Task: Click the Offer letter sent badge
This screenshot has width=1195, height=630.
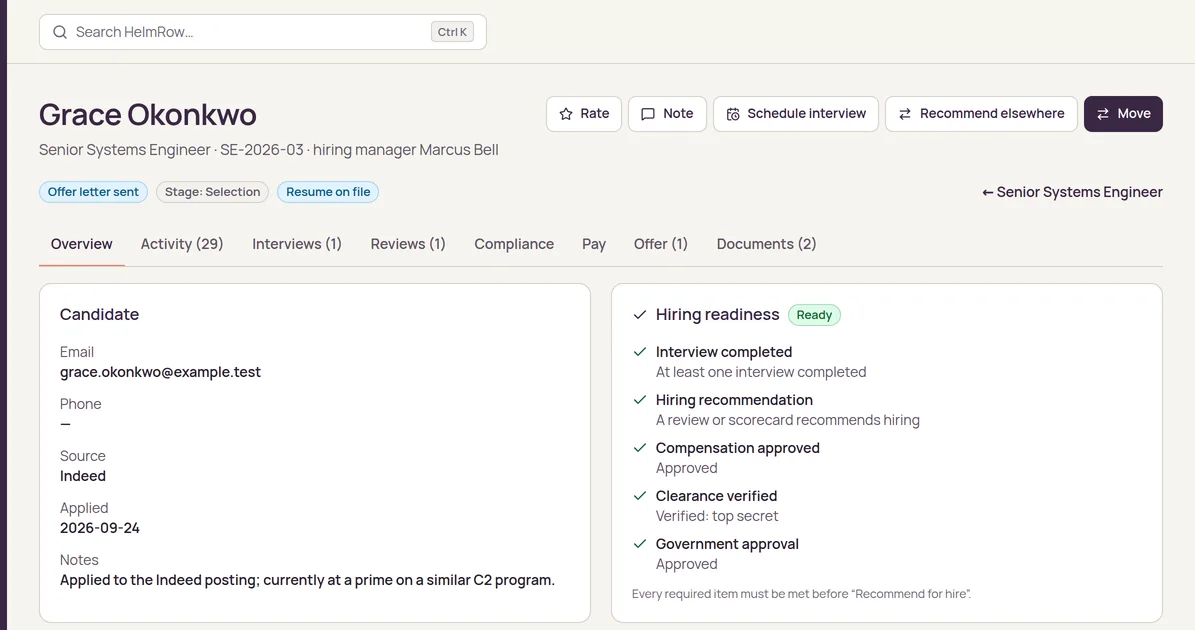Action: (93, 192)
